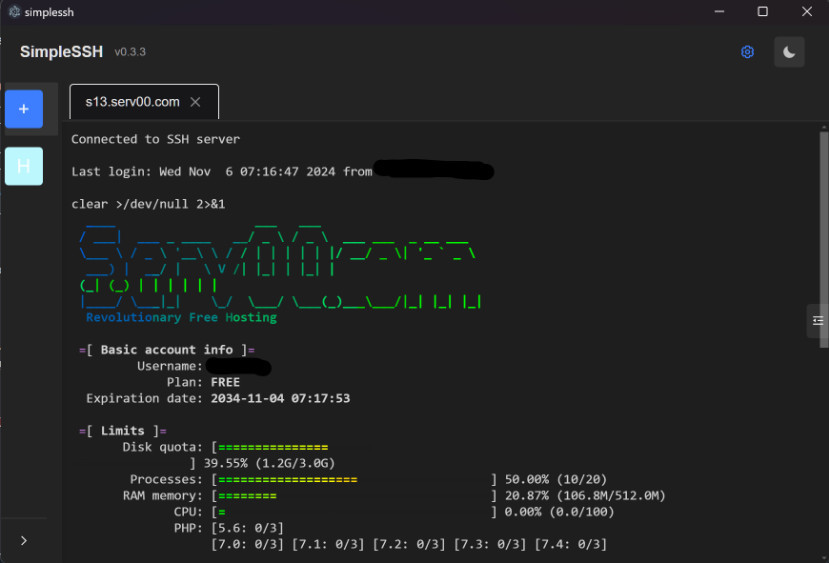The width and height of the screenshot is (829, 563).
Task: Open settings via the blue gear icon
Action: pos(747,52)
